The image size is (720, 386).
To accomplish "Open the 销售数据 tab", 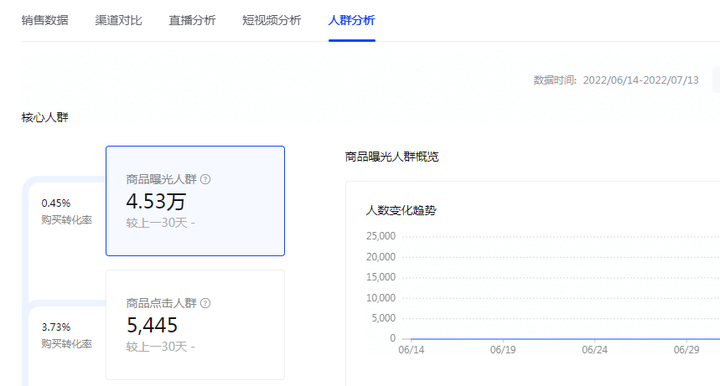I will pyautogui.click(x=45, y=20).
